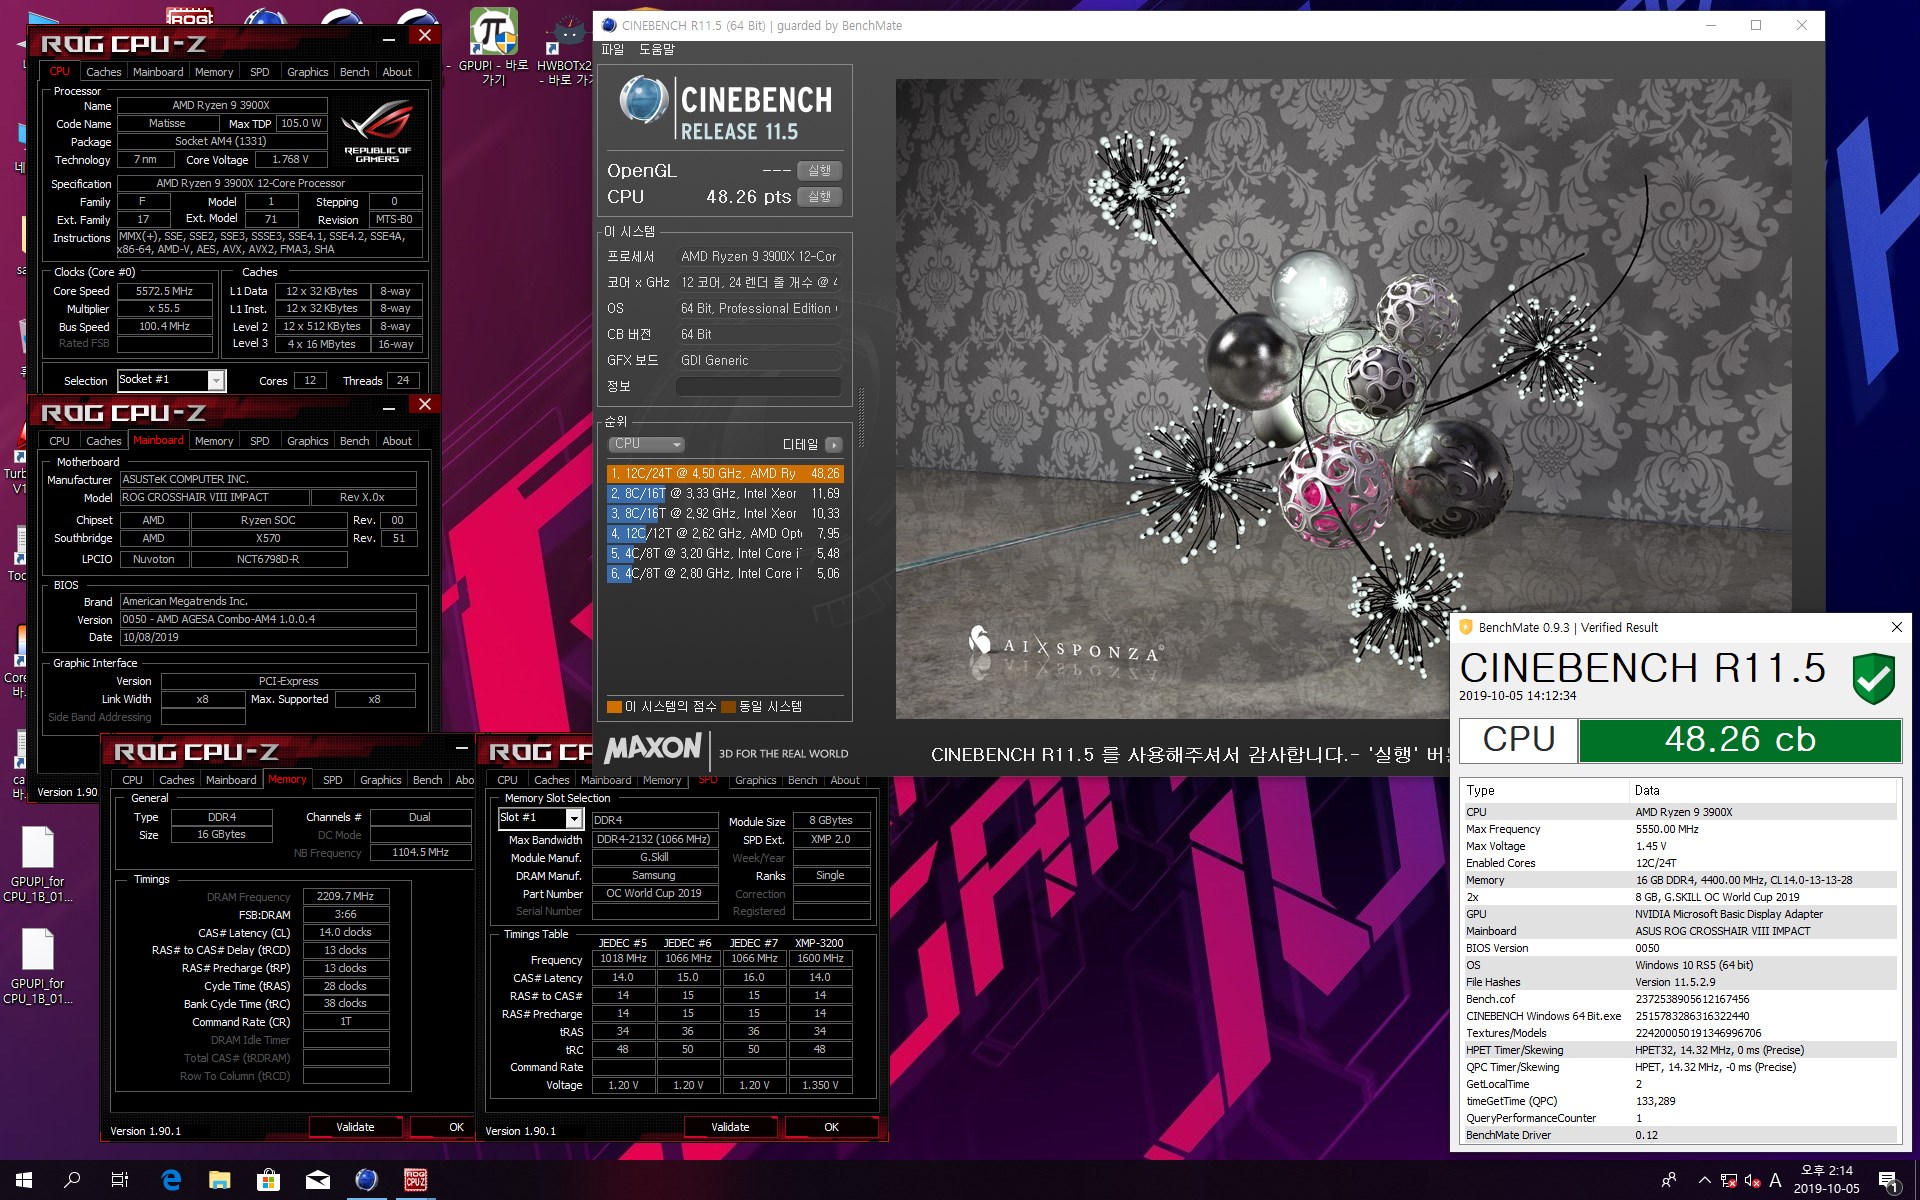Select Bench tab in Mainboard CPU-Z window

pyautogui.click(x=354, y=441)
